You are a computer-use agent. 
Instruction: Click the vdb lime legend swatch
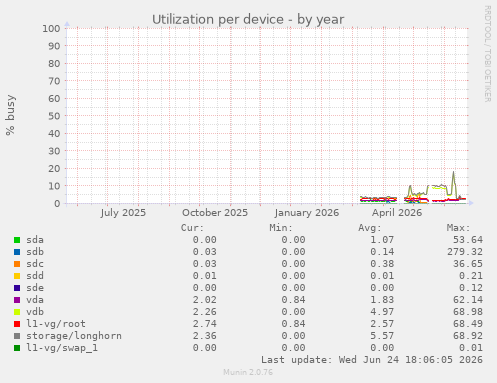click(x=17, y=312)
